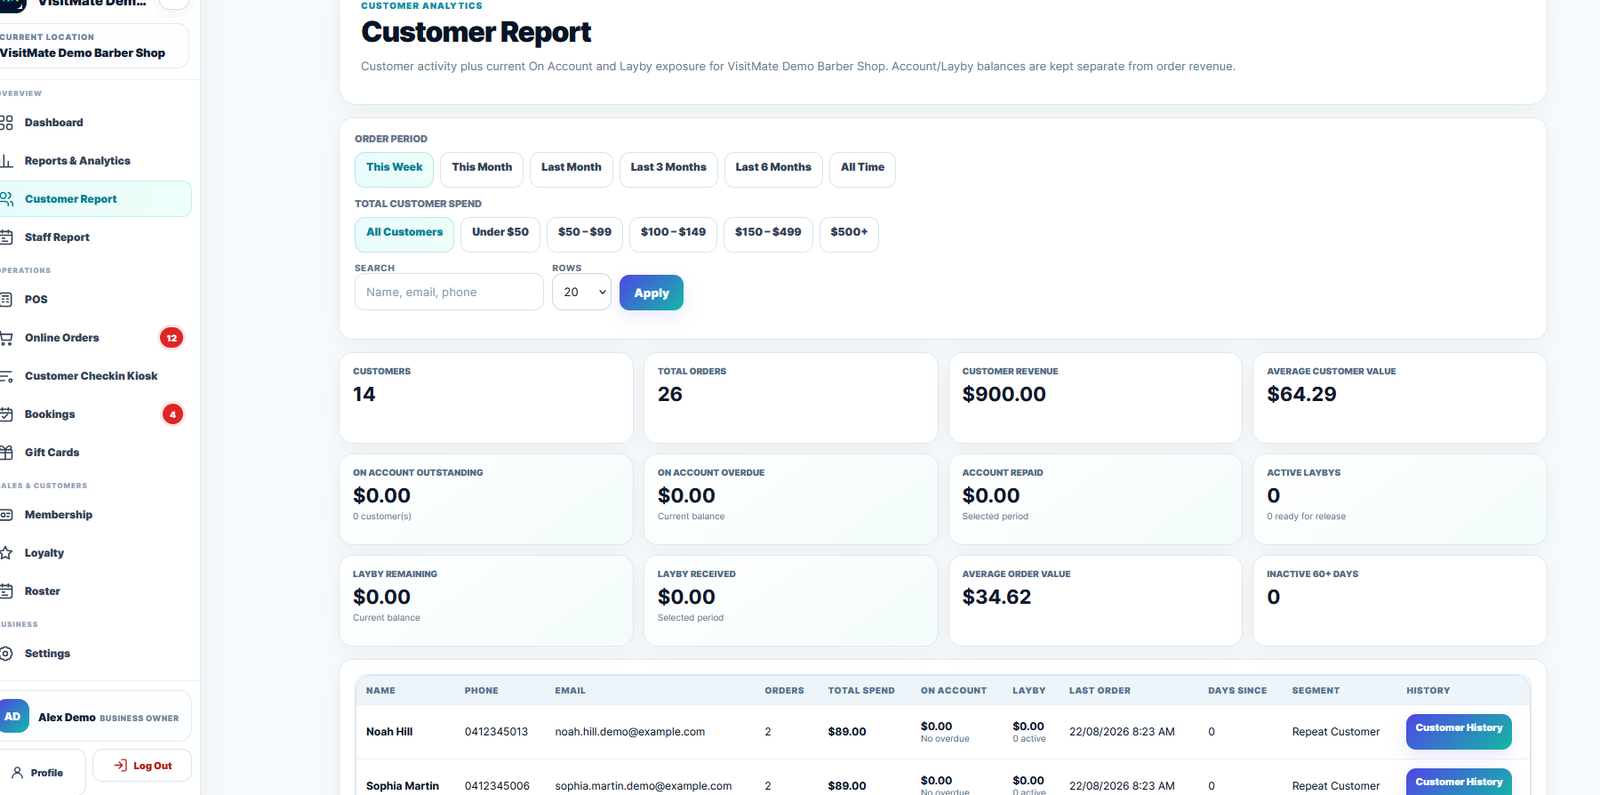This screenshot has height=795, width=1600.
Task: Click the Online Orders badge showing 12
Action: pos(172,338)
